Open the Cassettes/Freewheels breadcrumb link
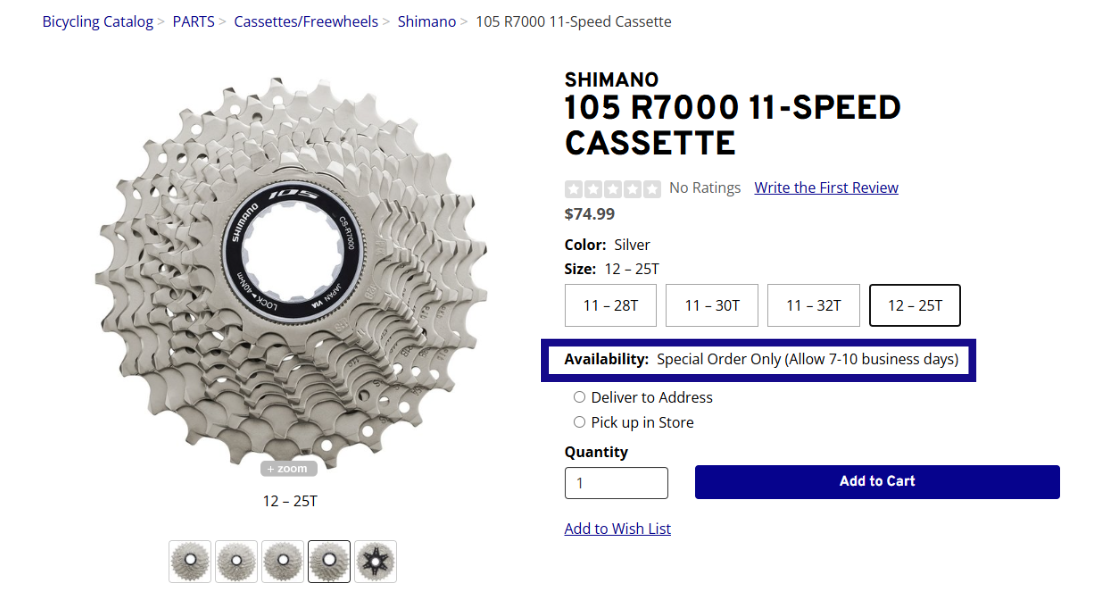1110x600 pixels. [306, 21]
